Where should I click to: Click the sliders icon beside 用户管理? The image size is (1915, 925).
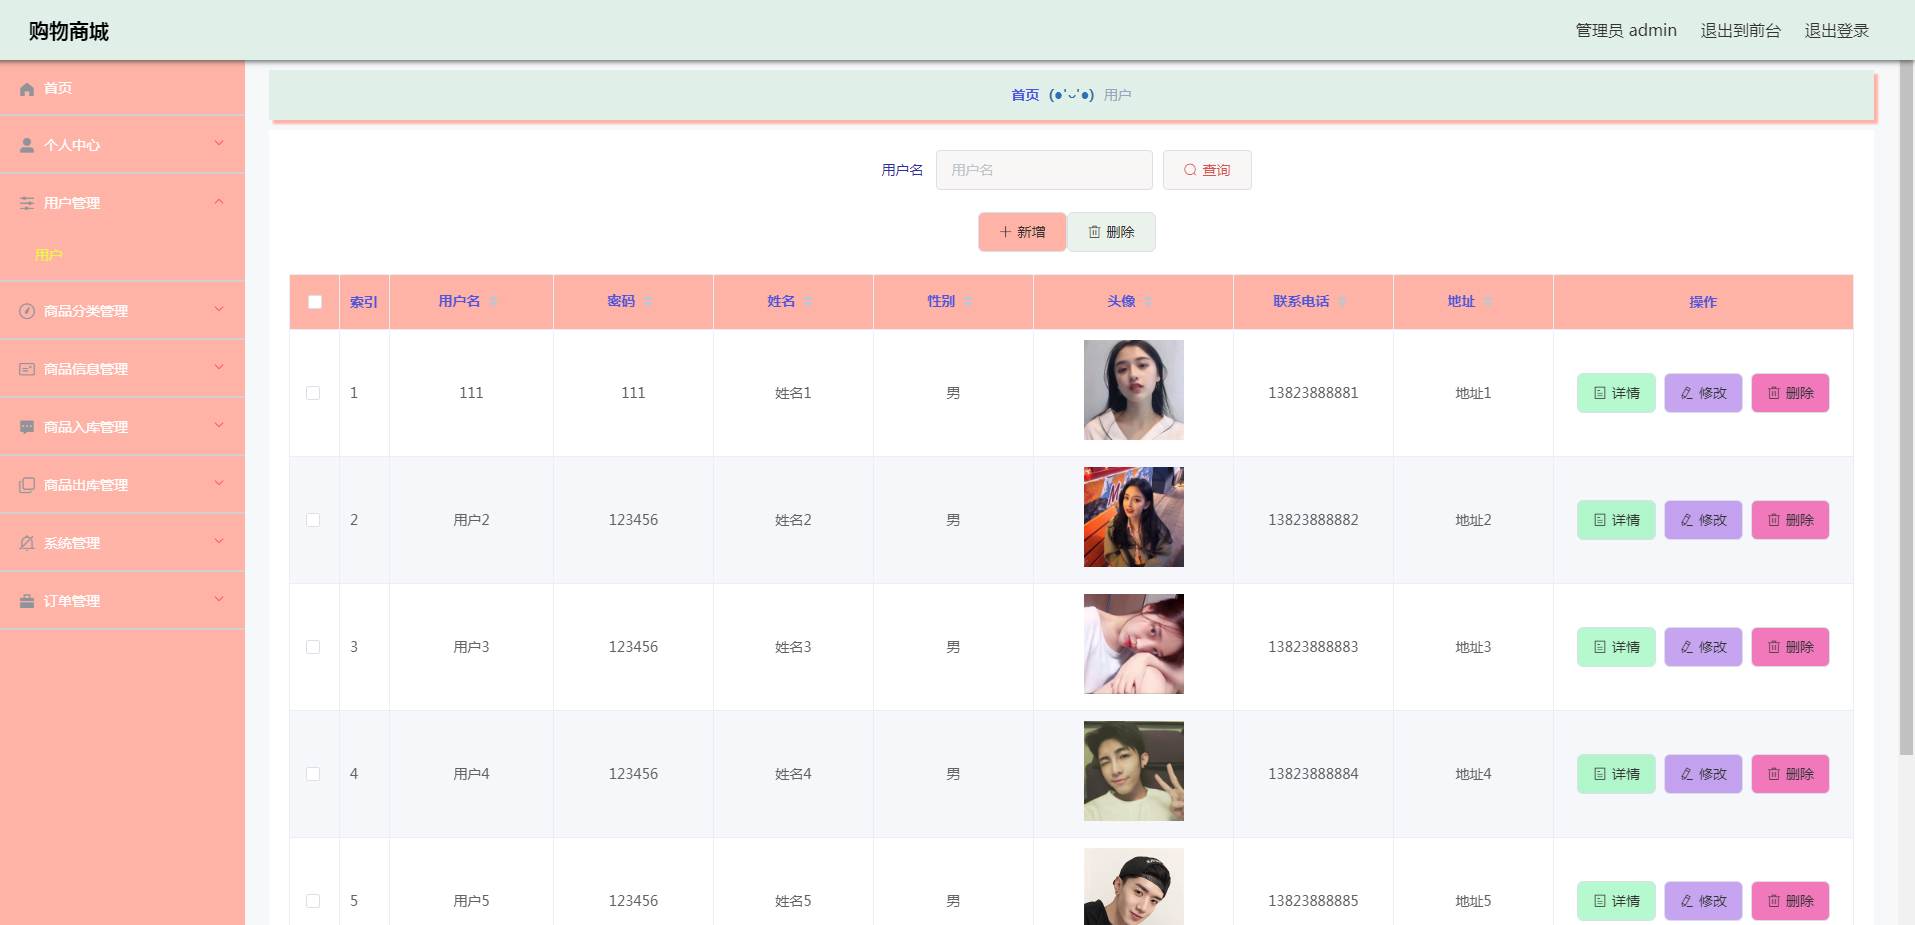pos(27,204)
